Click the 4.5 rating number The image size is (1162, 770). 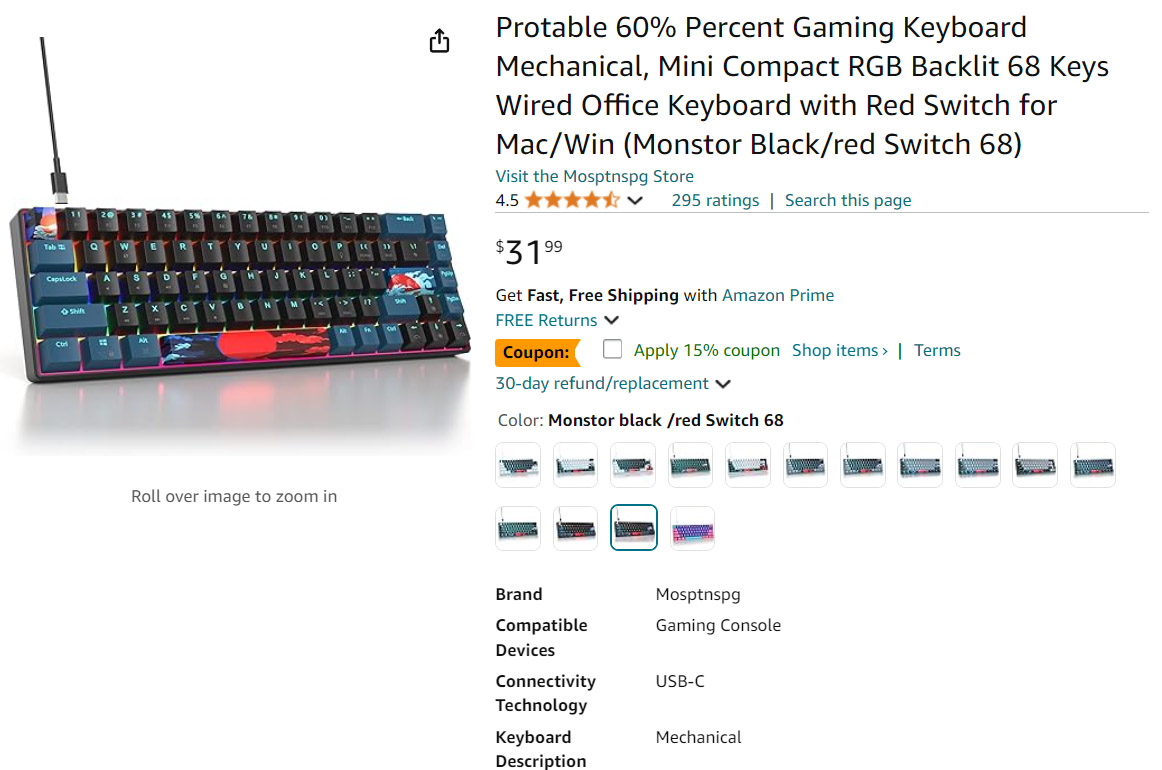(507, 200)
